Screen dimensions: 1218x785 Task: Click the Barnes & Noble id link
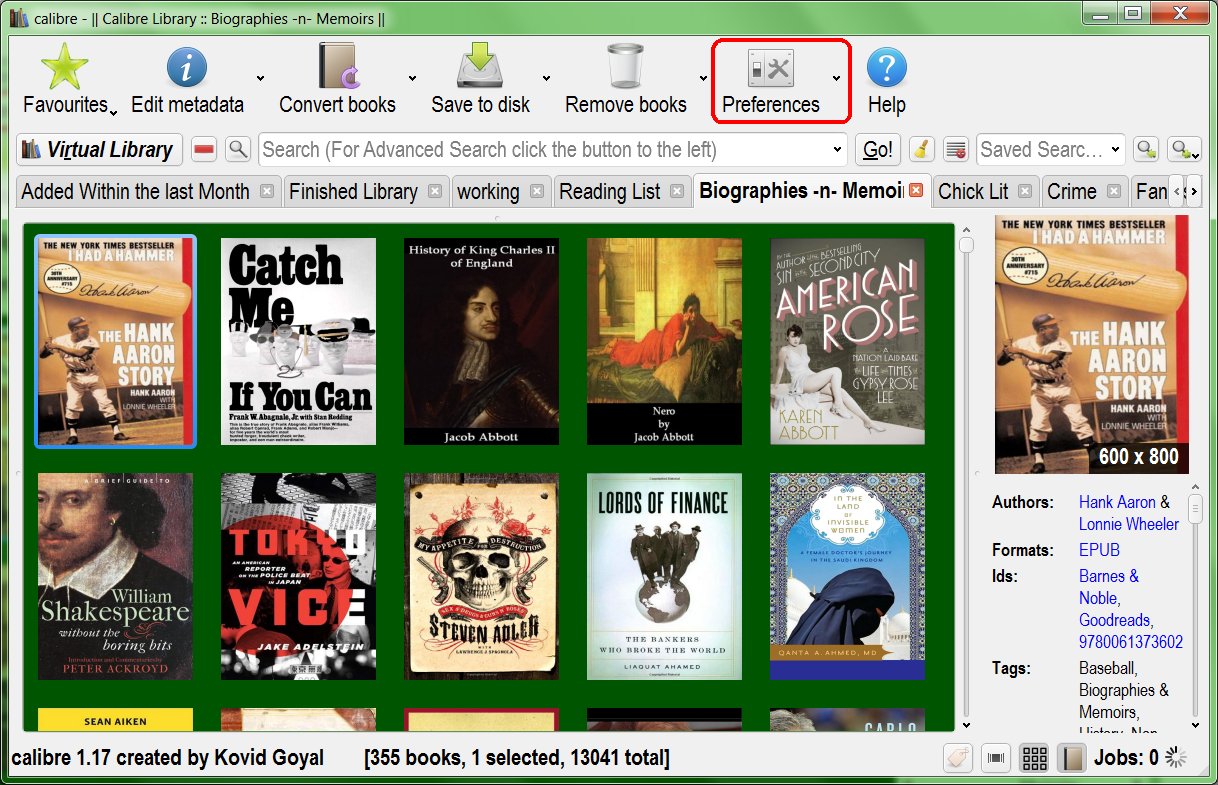point(1109,587)
